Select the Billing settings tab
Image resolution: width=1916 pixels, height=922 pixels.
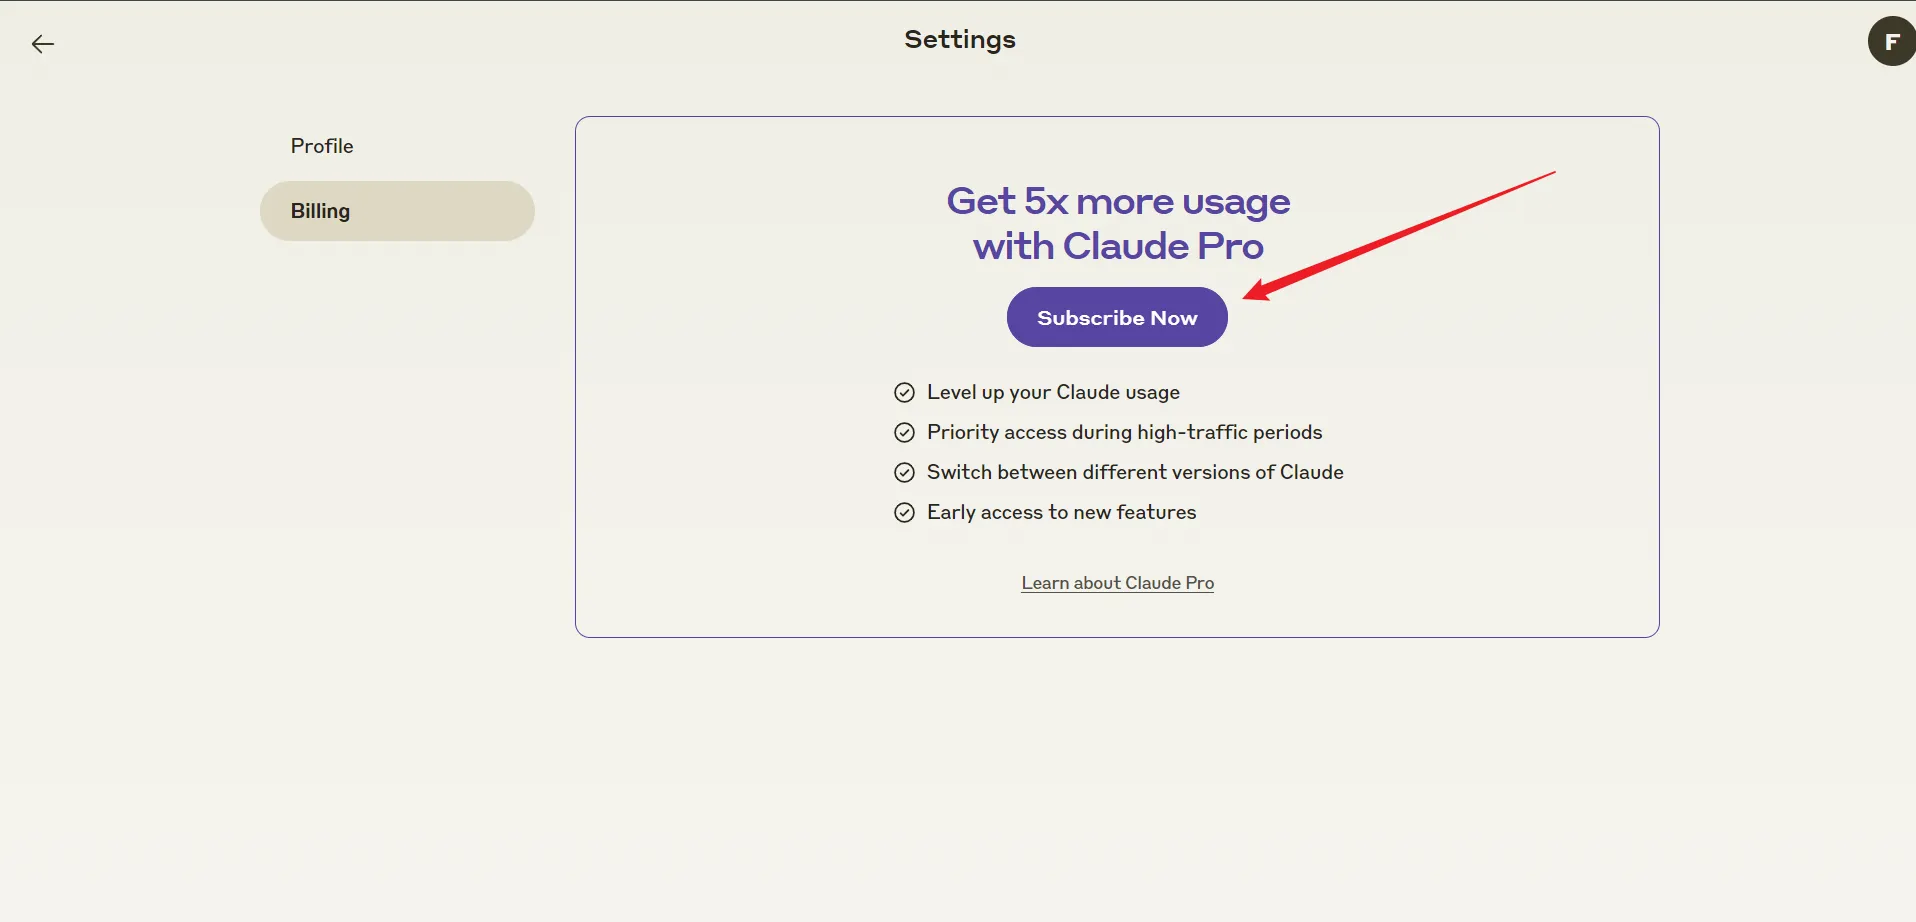tap(397, 211)
